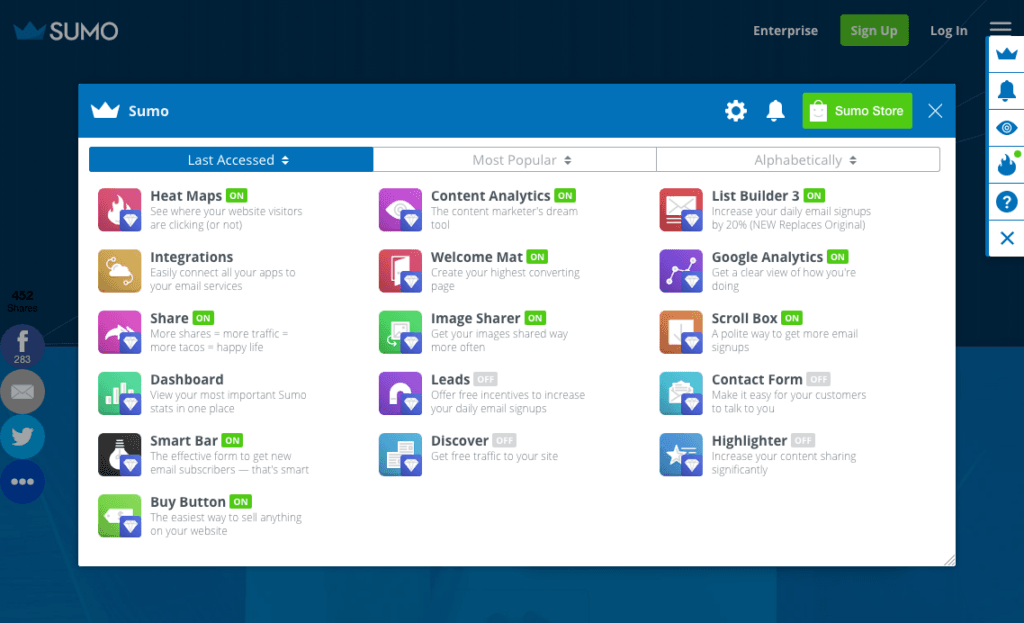Open the Scroll Box app icon
This screenshot has width=1024, height=623.
click(681, 332)
